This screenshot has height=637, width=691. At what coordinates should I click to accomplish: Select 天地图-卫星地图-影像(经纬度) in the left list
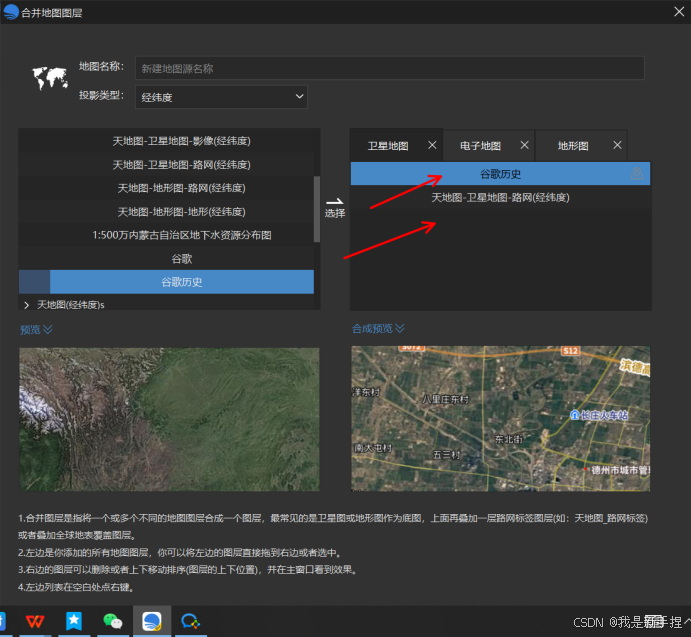click(166, 141)
